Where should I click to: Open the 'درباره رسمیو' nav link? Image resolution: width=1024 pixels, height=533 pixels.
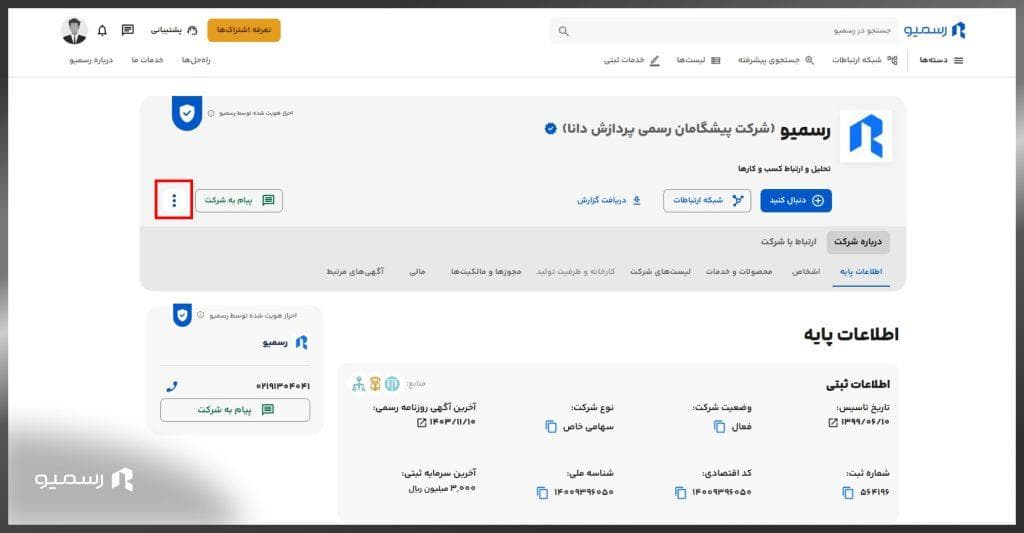(x=91, y=60)
